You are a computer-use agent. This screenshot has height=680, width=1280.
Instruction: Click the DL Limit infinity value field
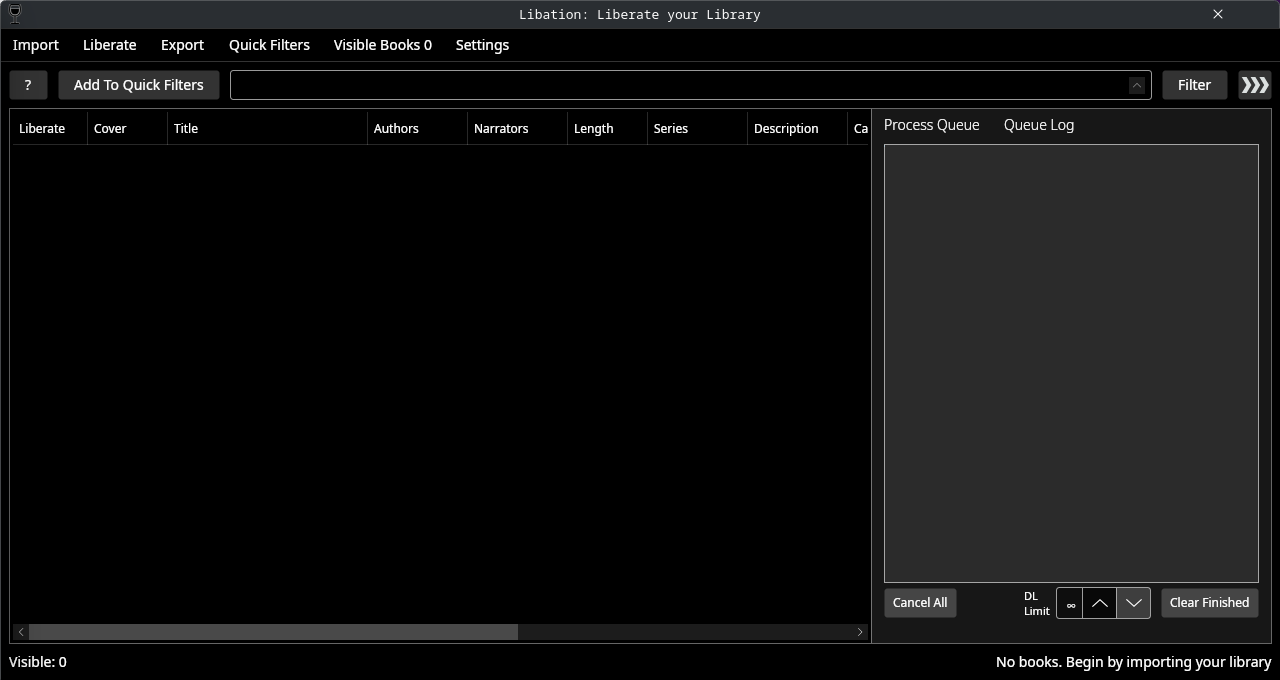[x=1070, y=603]
